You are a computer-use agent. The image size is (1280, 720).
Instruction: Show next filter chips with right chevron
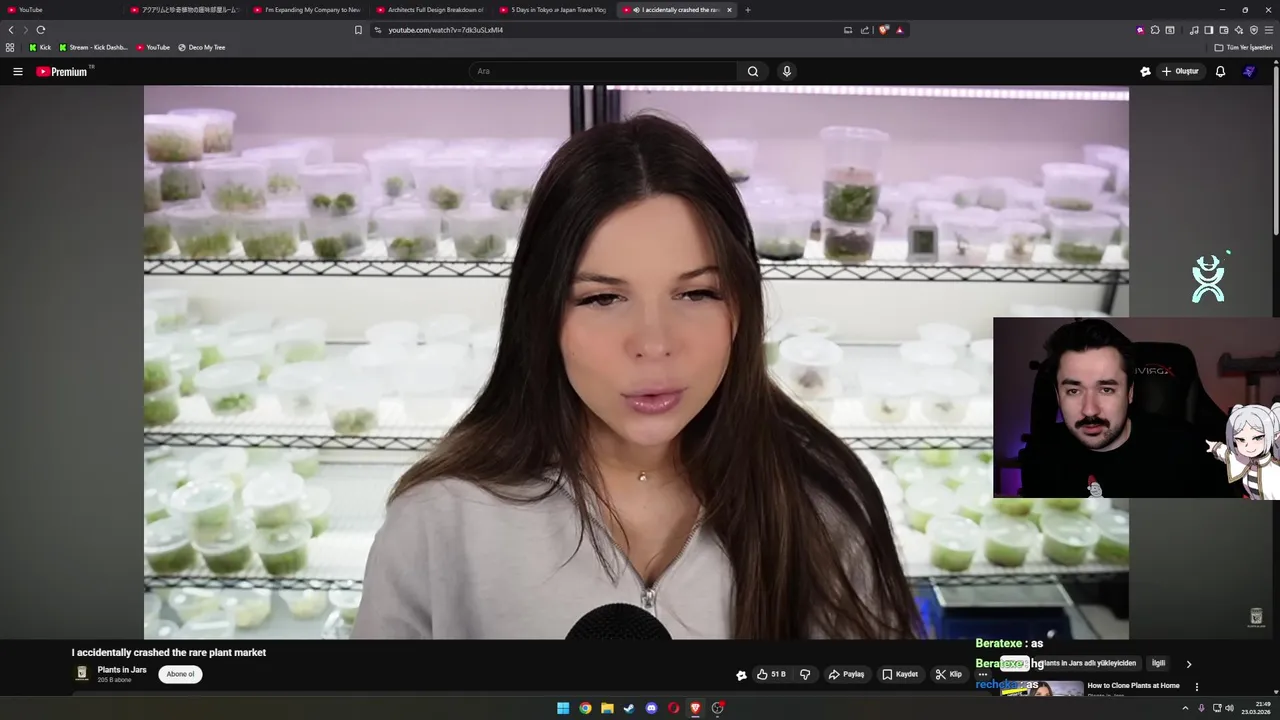point(1188,664)
